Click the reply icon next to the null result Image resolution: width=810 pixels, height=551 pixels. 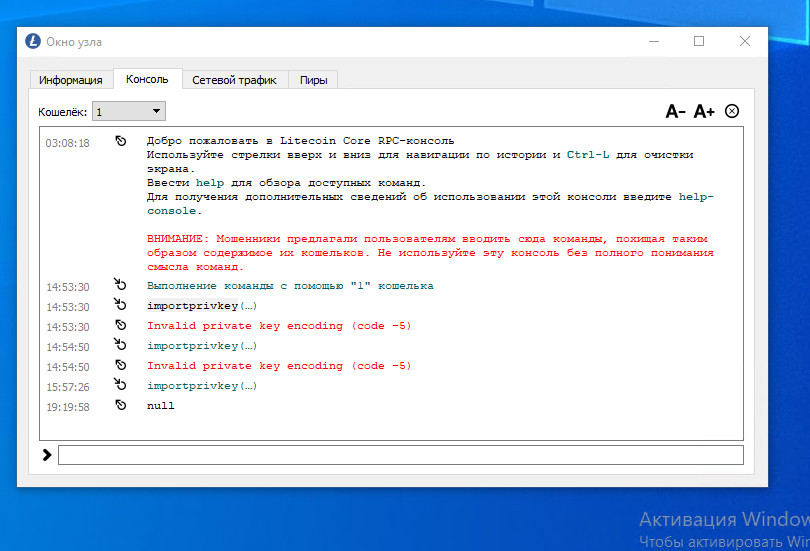[121, 405]
